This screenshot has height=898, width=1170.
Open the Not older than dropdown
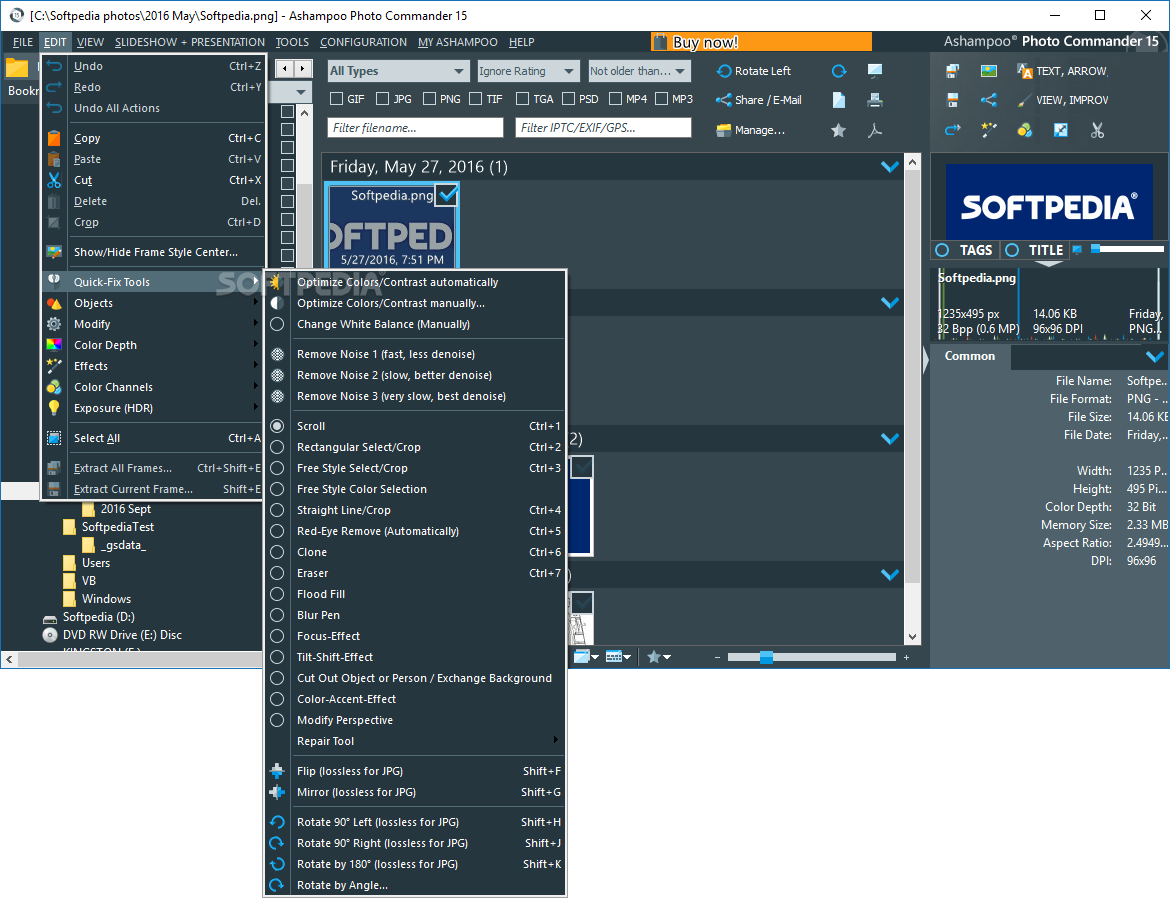[x=639, y=71]
